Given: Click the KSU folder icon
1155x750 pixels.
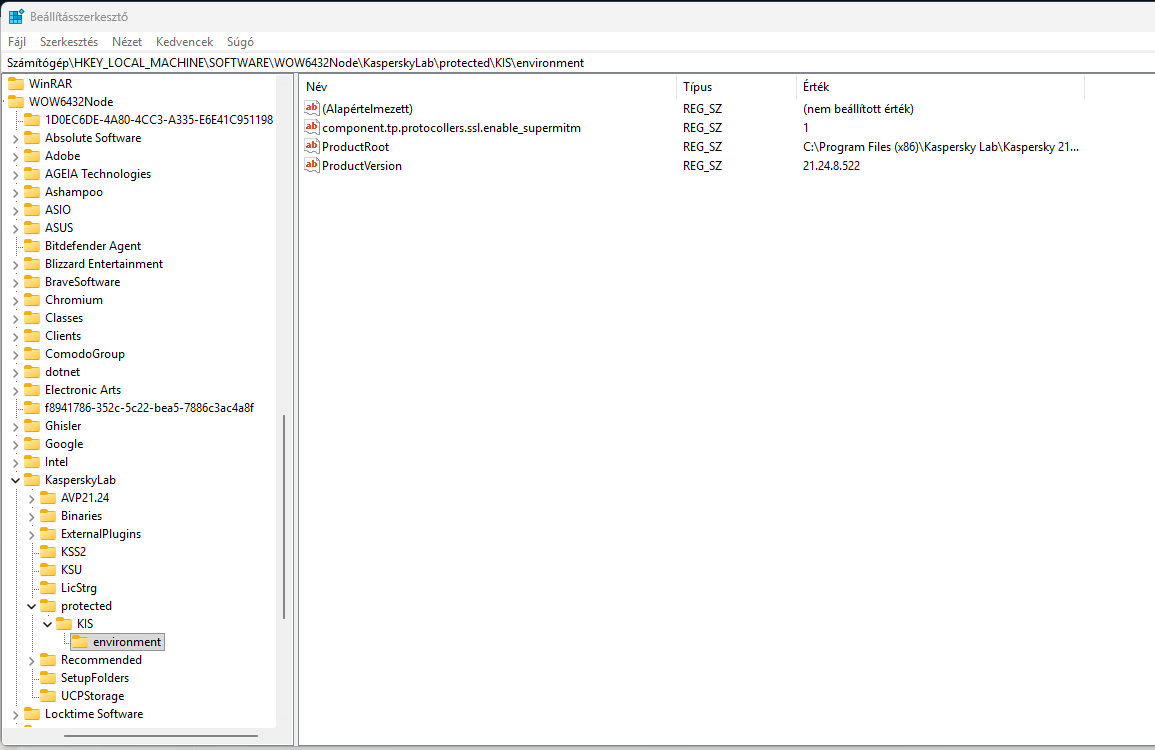Looking at the screenshot, I should coord(48,569).
